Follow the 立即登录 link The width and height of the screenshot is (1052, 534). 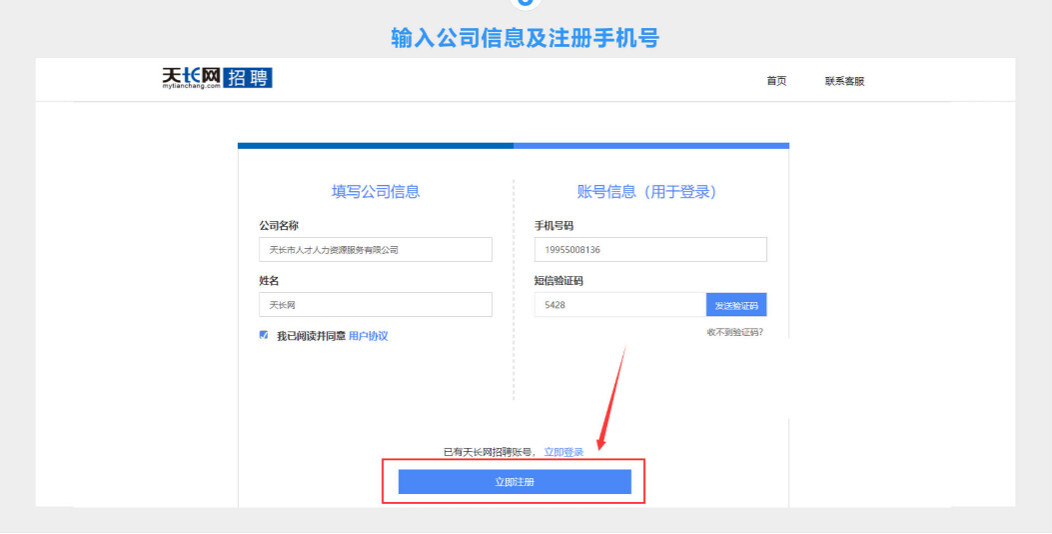point(564,452)
